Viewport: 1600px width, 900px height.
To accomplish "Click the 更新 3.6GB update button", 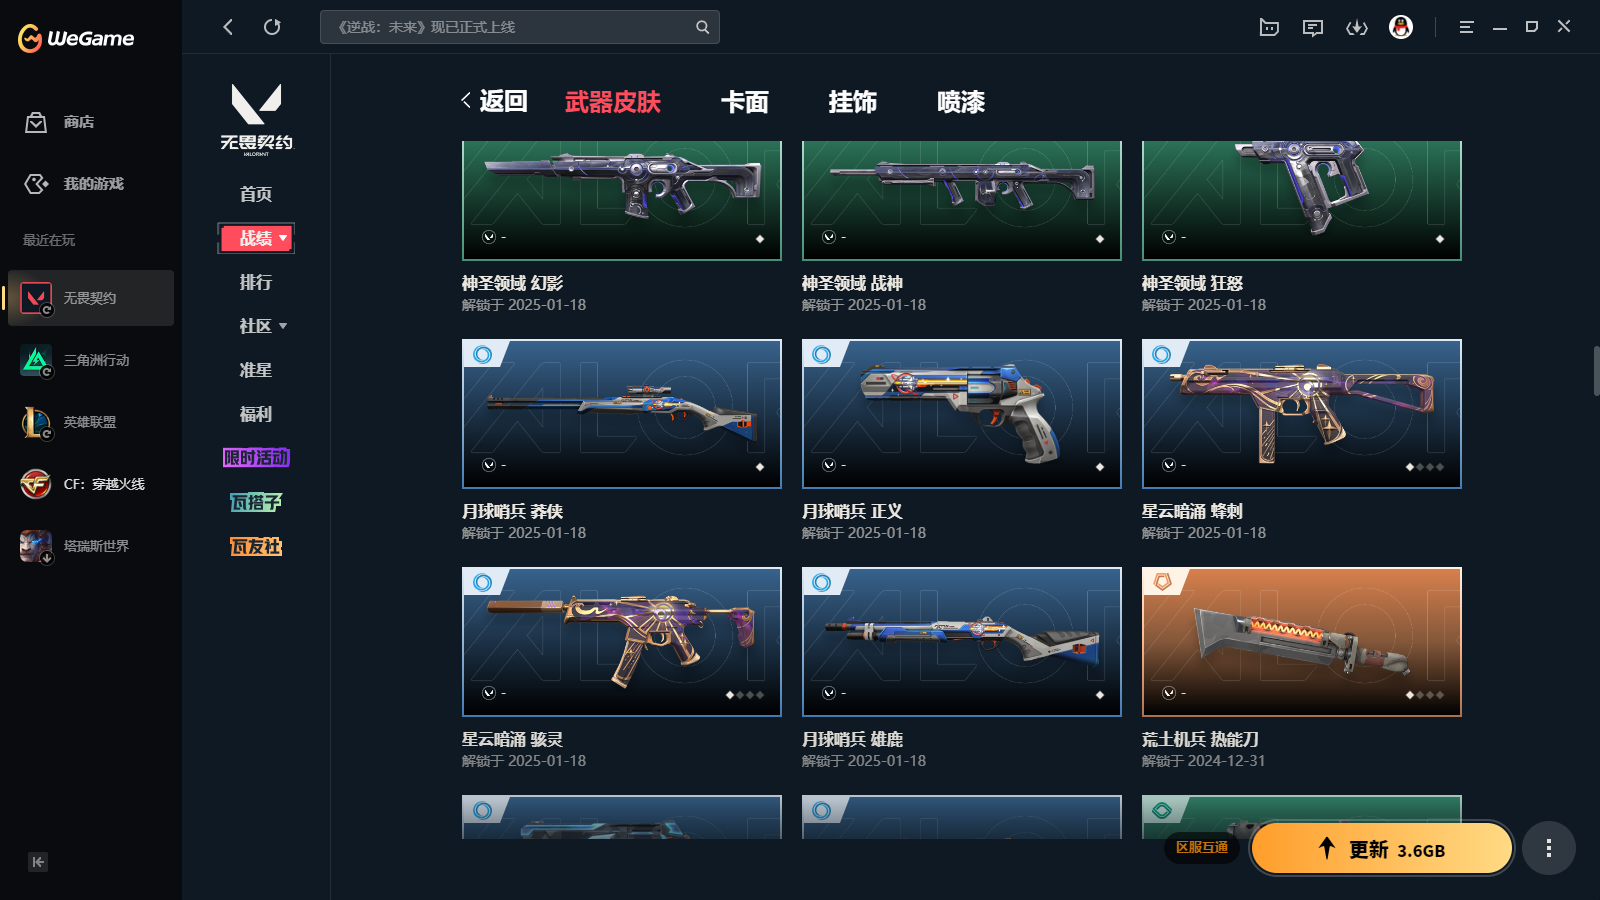I will tap(1382, 849).
